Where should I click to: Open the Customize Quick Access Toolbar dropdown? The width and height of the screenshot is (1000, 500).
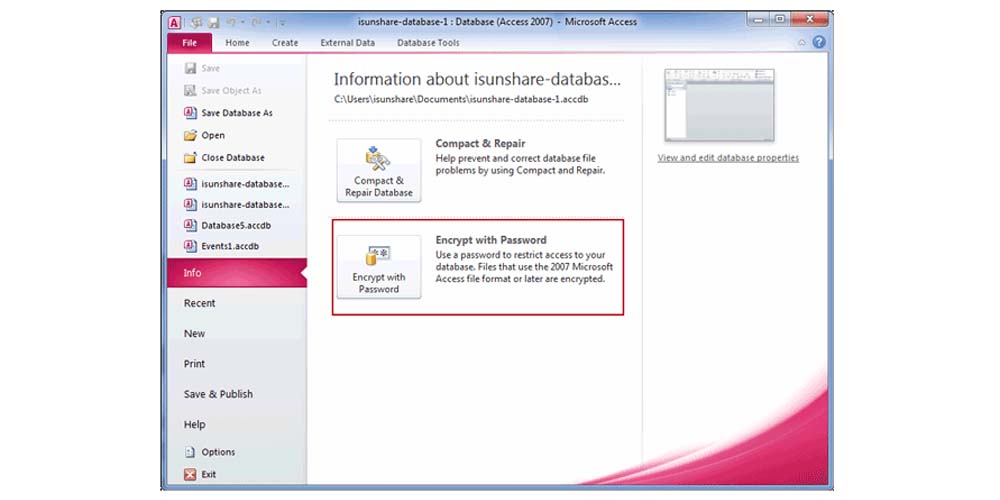[x=282, y=23]
